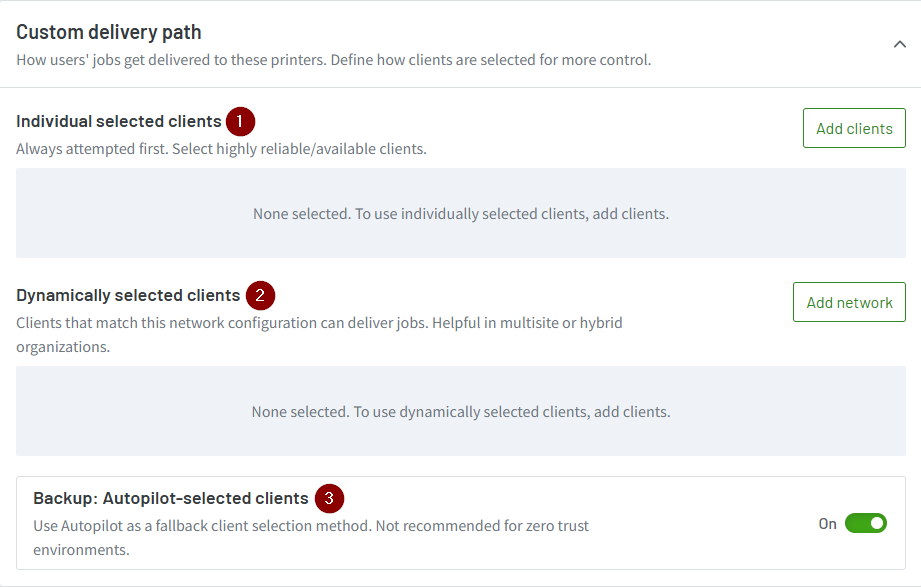Click the 'Always attempted first' description text
Viewport: 921px width, 587px height.
coord(221,149)
